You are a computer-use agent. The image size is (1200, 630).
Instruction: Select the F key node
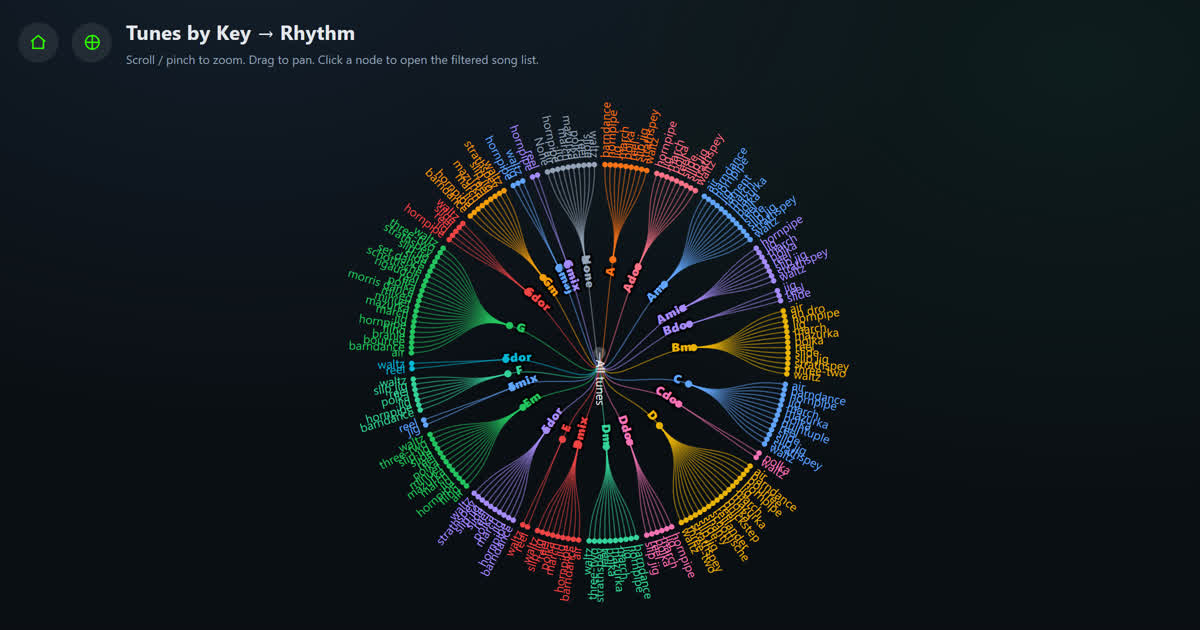pos(508,373)
